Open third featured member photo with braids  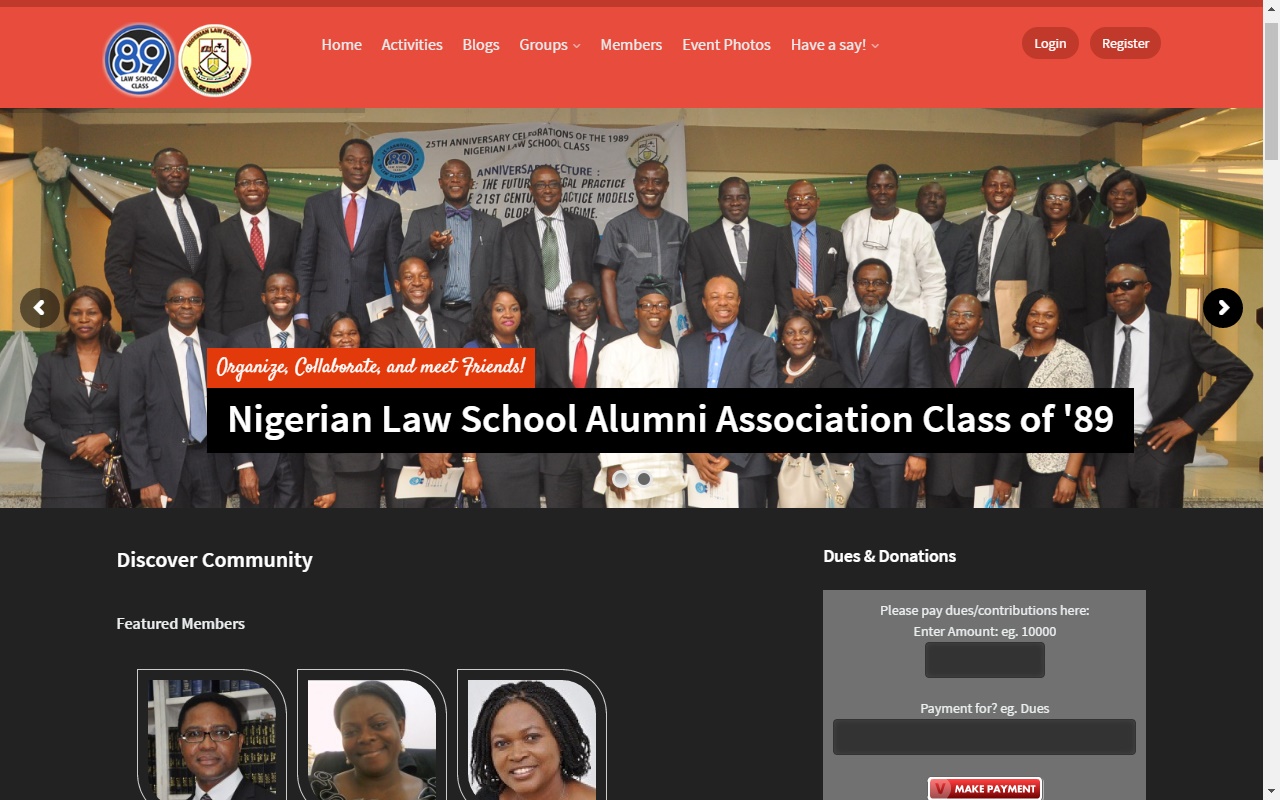(x=532, y=738)
